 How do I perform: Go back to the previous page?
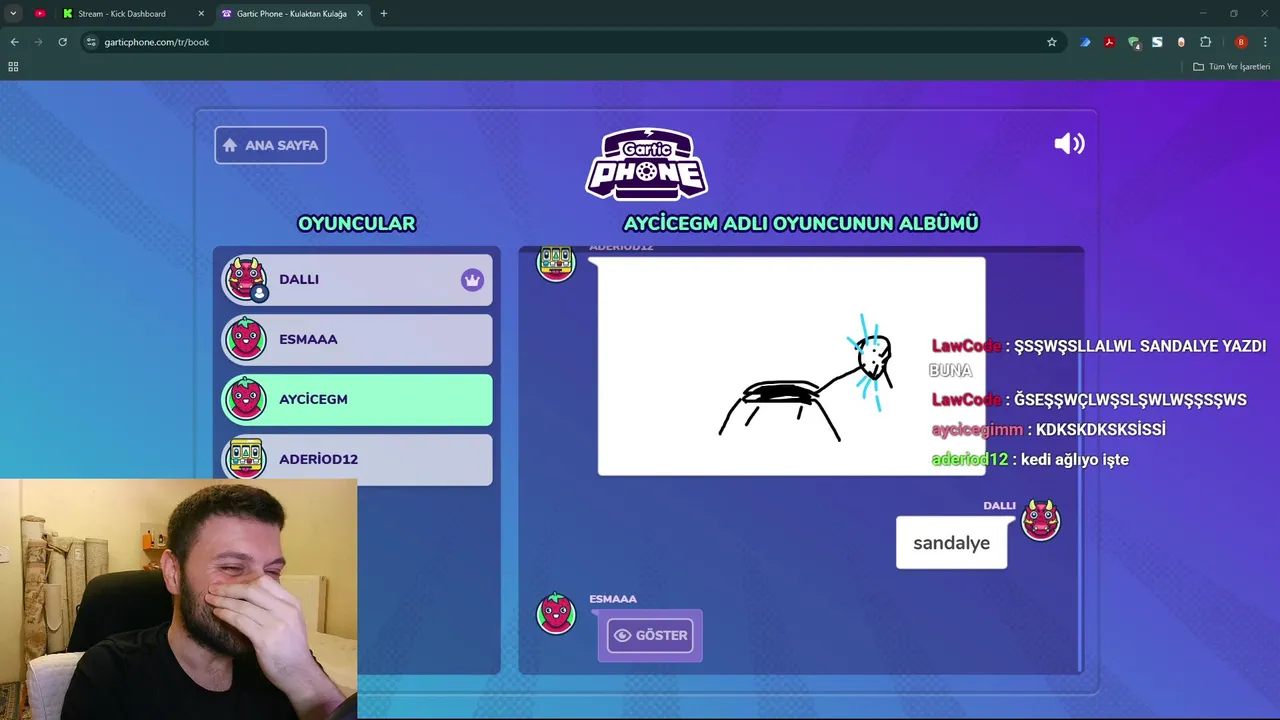[x=14, y=42]
